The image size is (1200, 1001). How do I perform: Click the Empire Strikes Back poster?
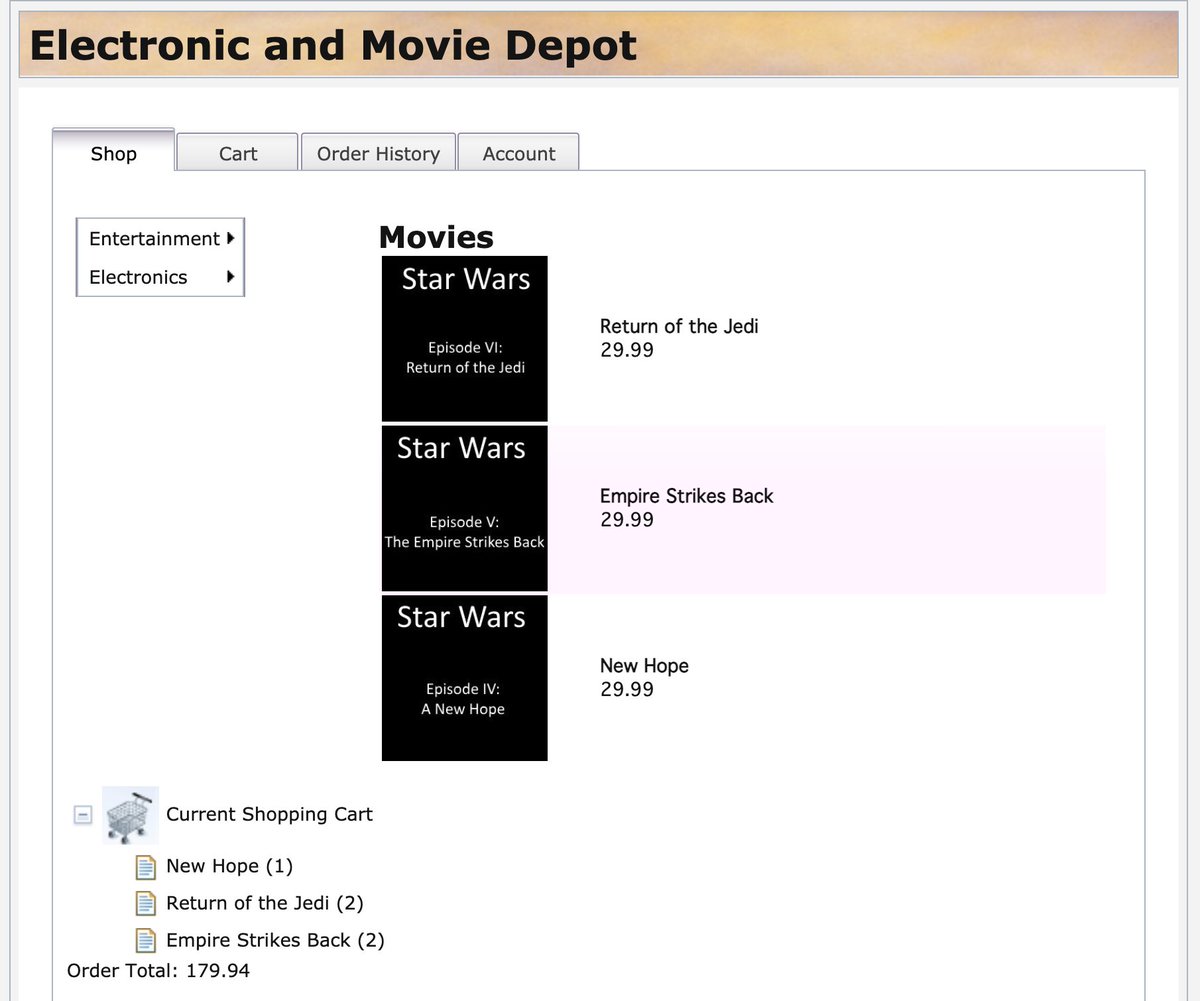[x=465, y=509]
